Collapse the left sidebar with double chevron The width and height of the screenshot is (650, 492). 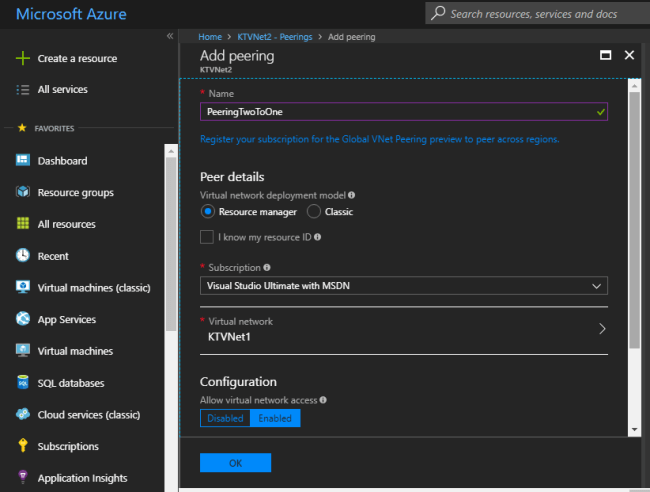point(170,36)
